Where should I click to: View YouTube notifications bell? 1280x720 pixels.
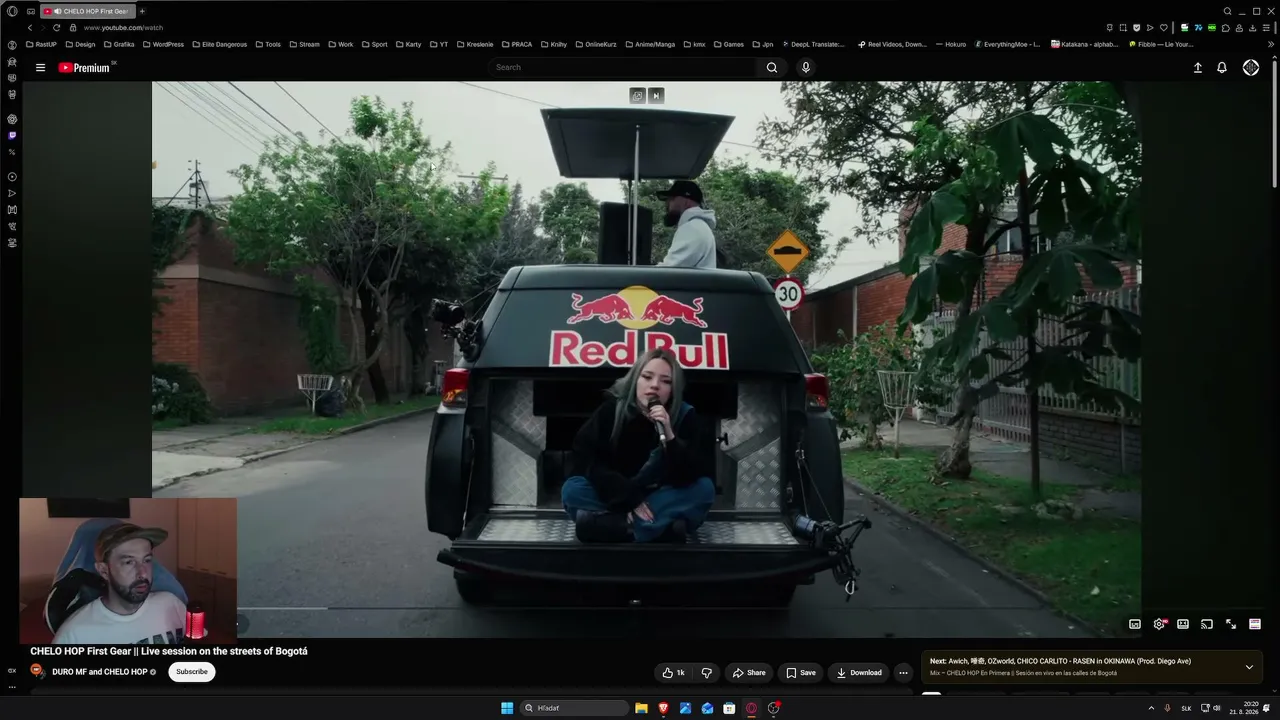tap(1222, 67)
